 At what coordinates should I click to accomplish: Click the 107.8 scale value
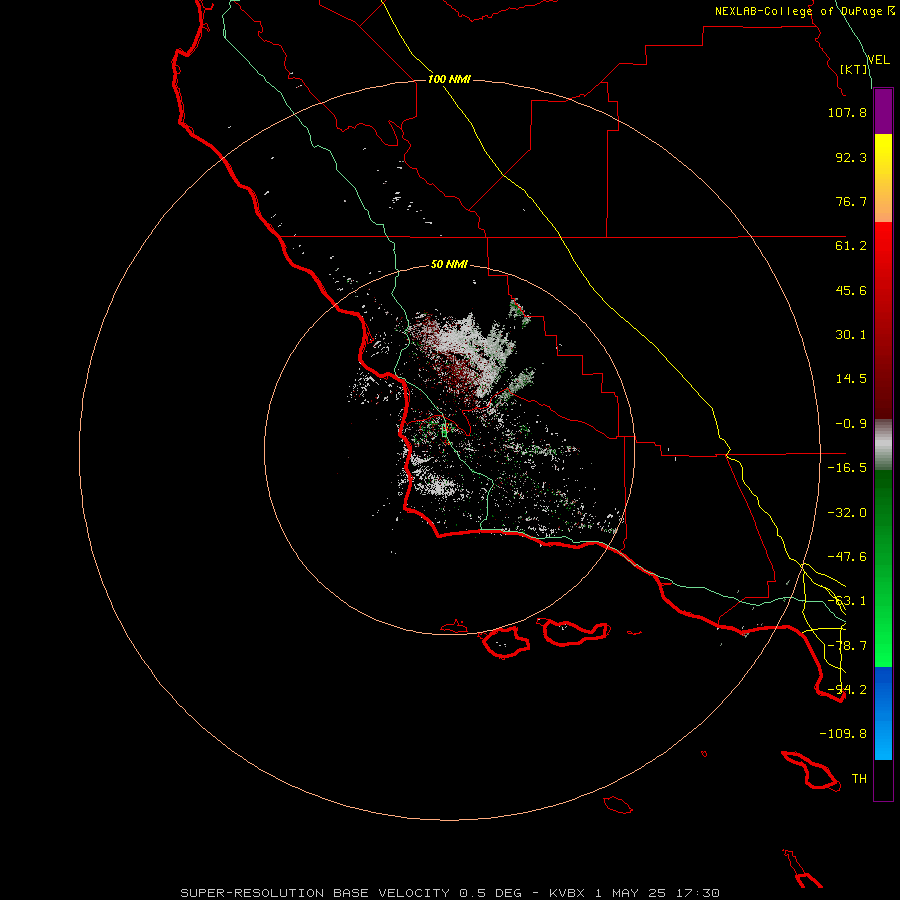(x=847, y=112)
